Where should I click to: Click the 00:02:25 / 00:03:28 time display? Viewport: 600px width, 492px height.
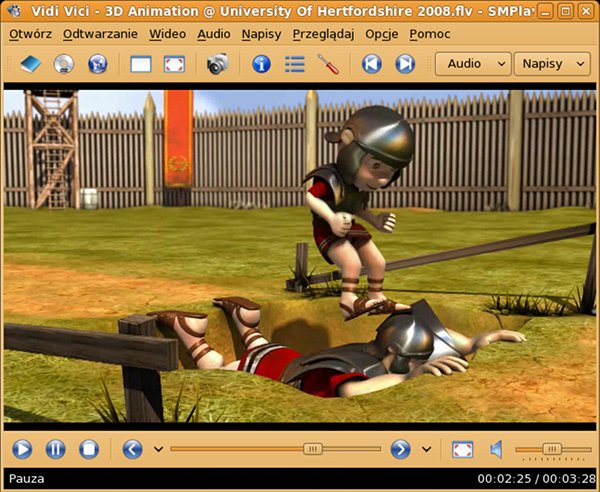click(536, 479)
